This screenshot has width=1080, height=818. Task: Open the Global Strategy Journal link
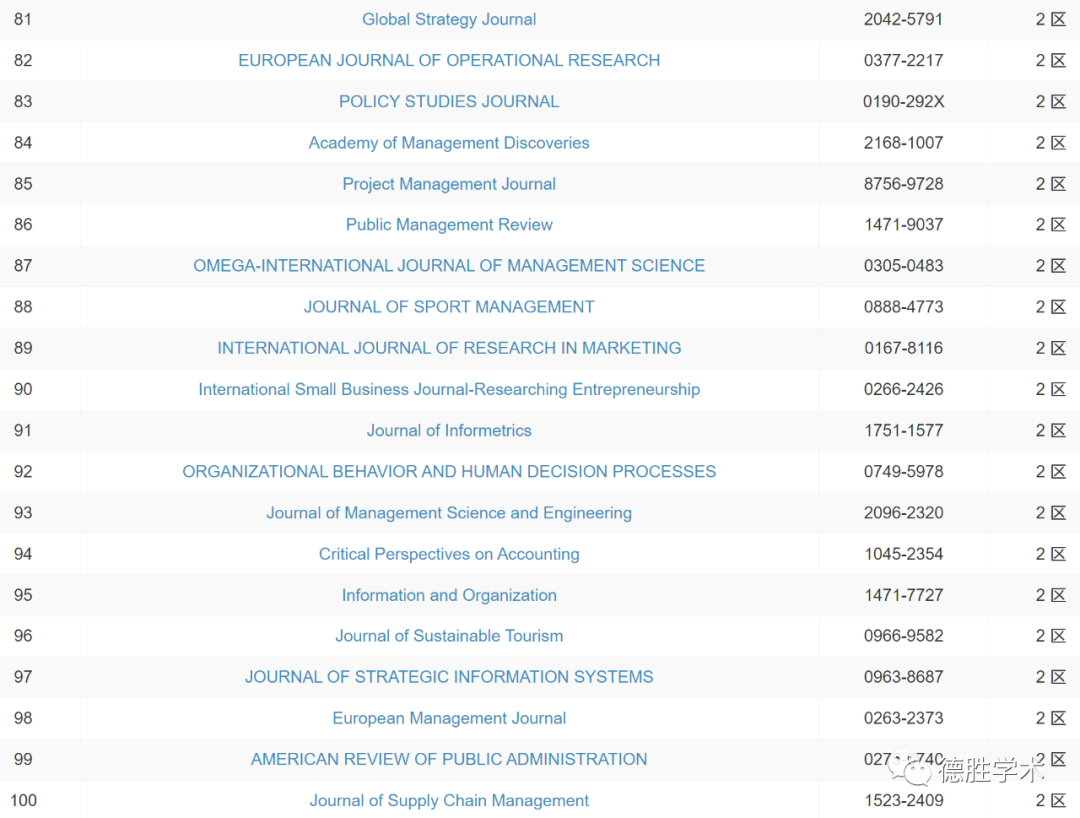(449, 19)
